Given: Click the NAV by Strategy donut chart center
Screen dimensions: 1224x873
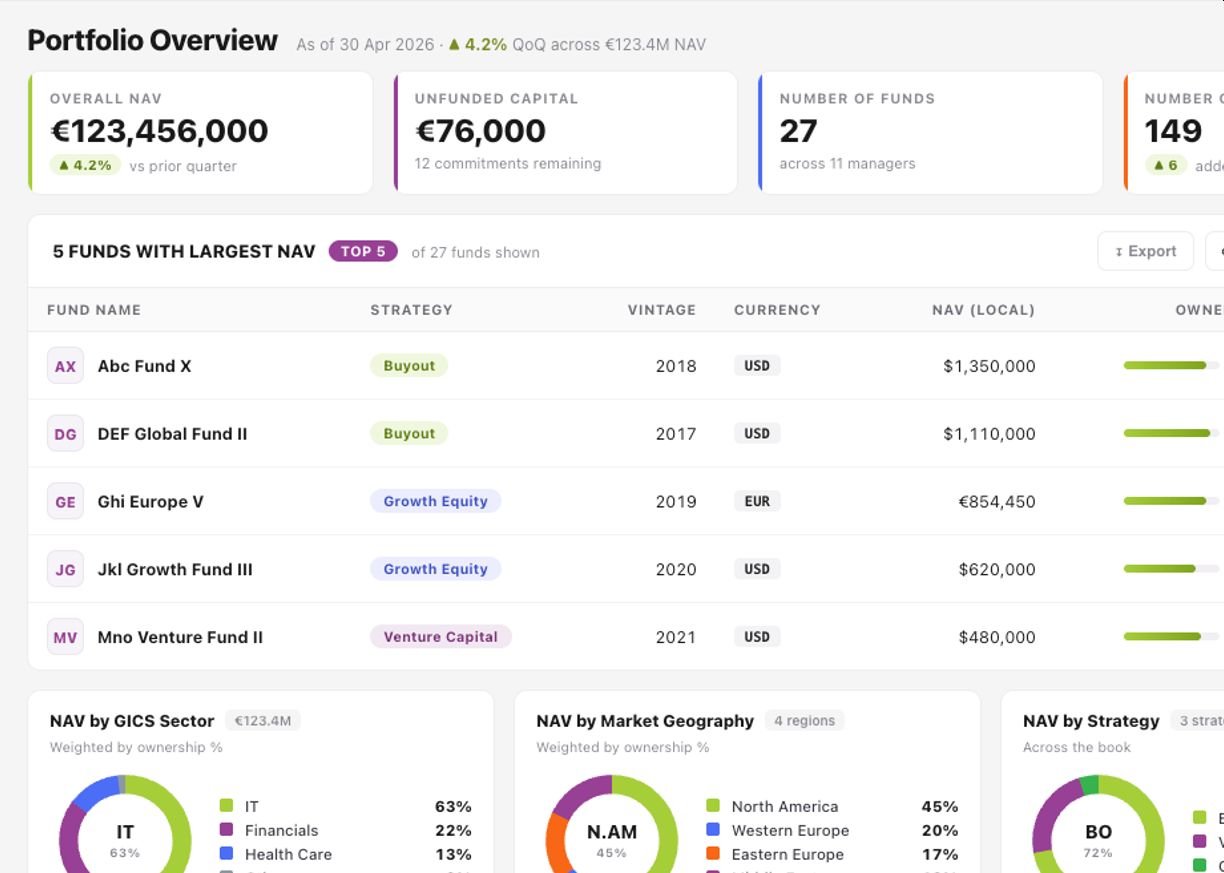Looking at the screenshot, I should click(1098, 839).
